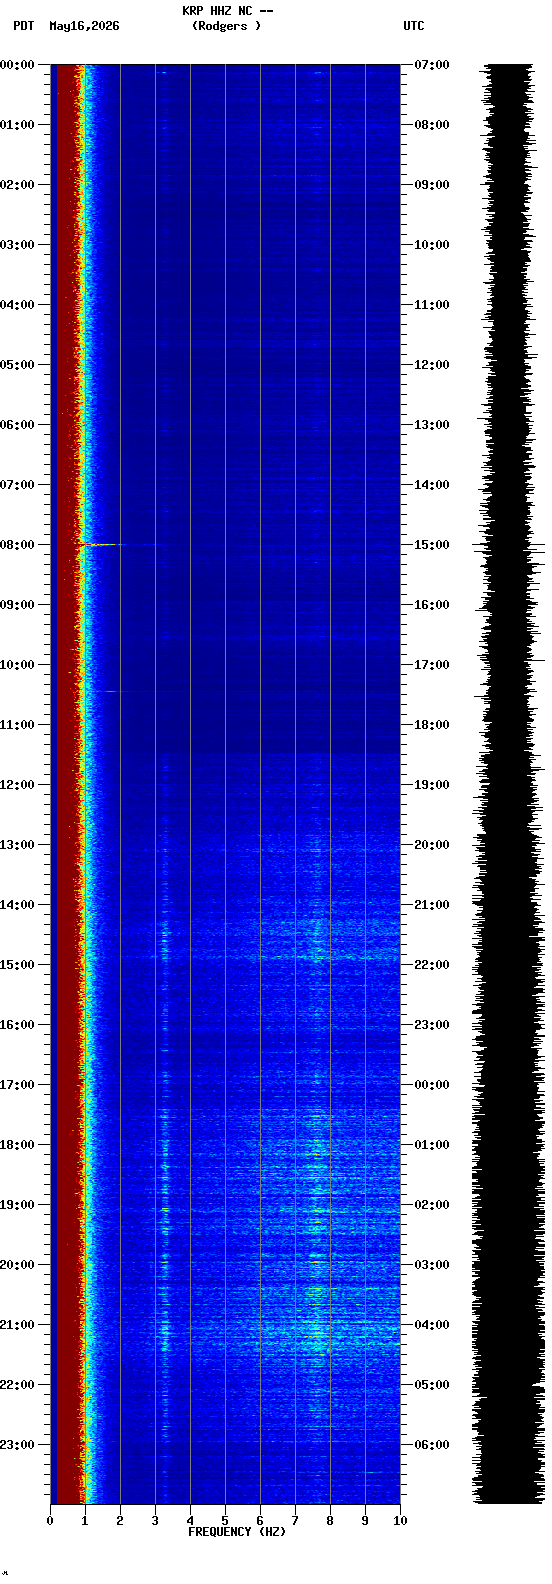Click the 3 Hz frequency tick label
The image size is (552, 1584).
[x=155, y=1521]
